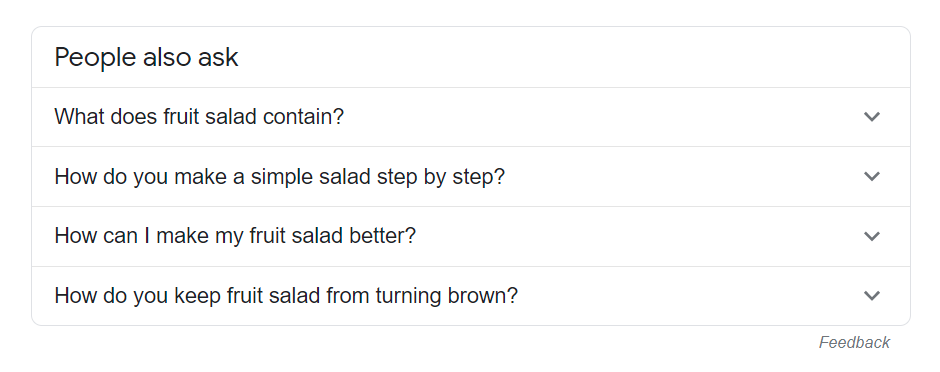Image resolution: width=940 pixels, height=372 pixels.
Task: Click the third question row about better fruit salad
Action: (471, 236)
